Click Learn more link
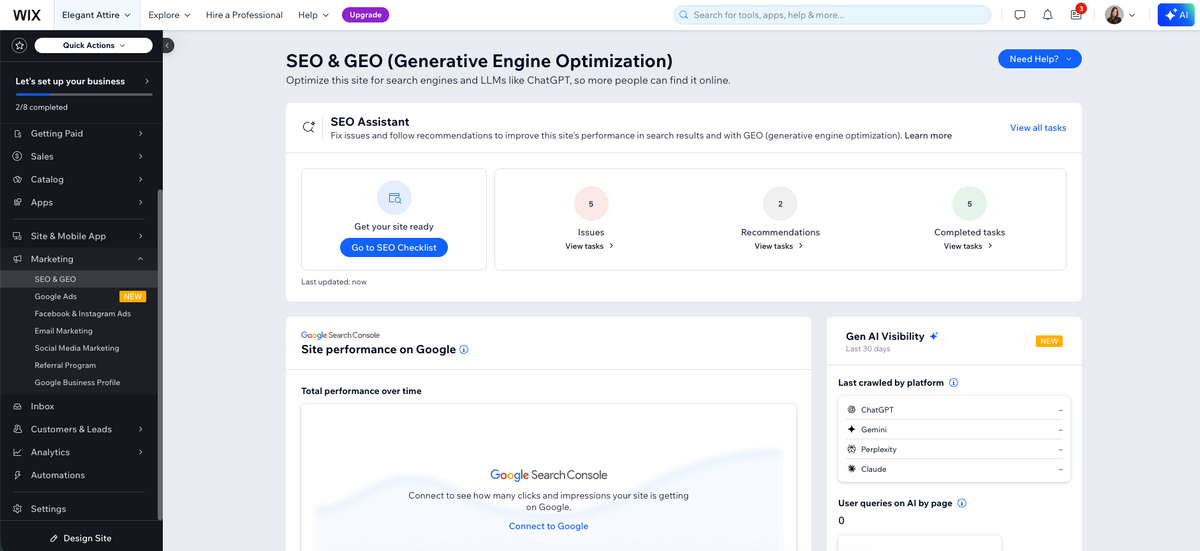The image size is (1200, 551). point(928,135)
